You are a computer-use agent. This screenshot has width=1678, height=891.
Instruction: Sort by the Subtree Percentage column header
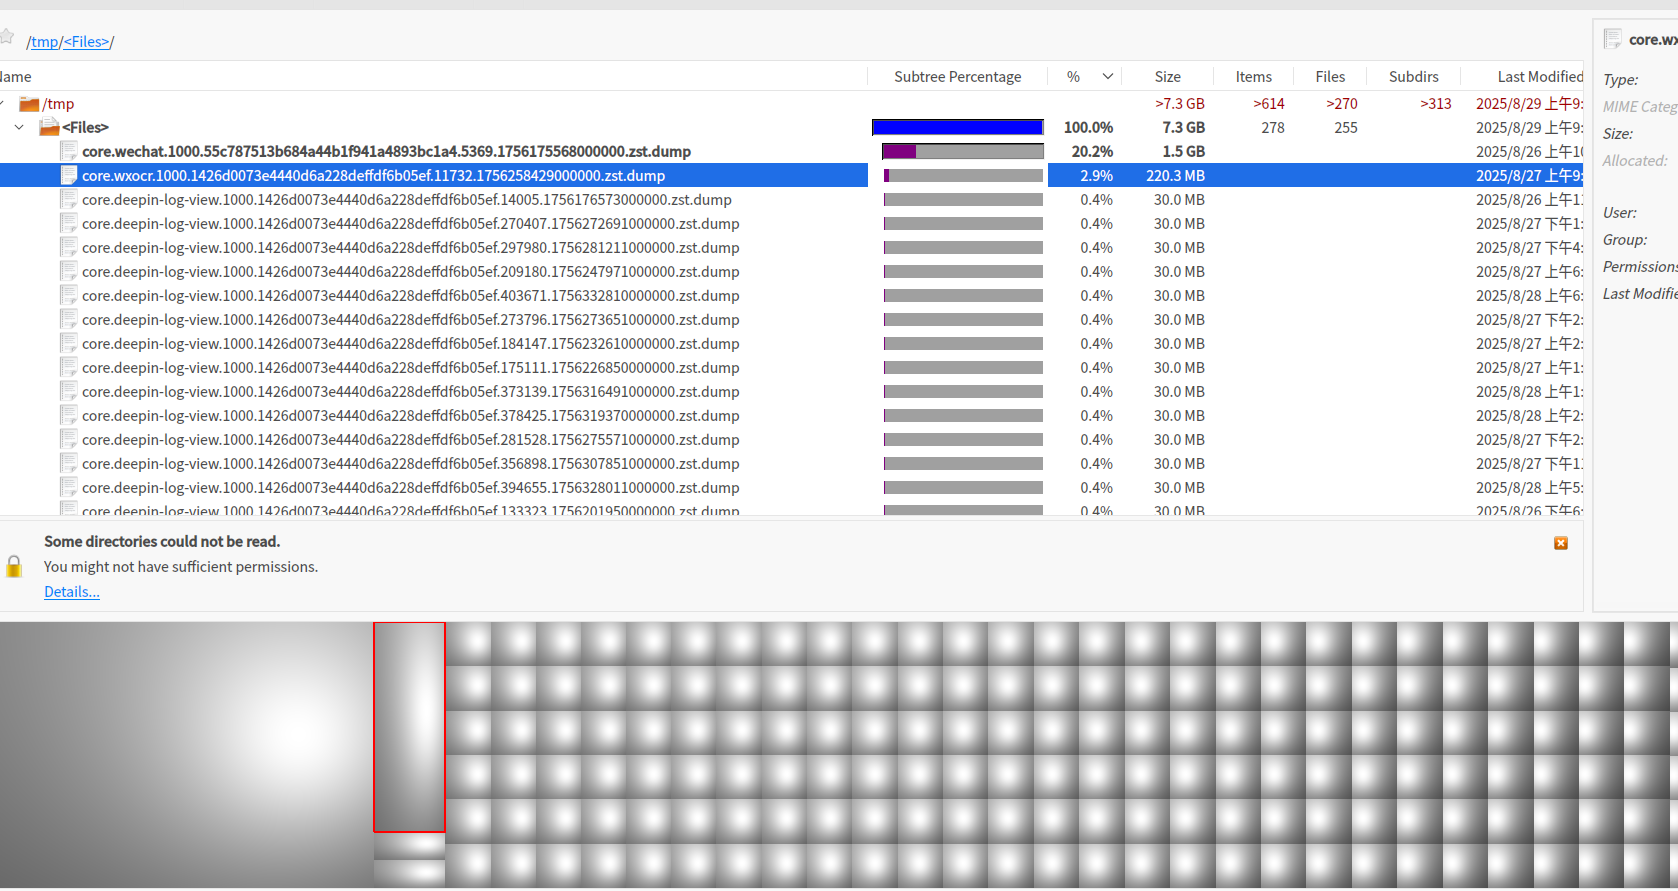tap(957, 76)
